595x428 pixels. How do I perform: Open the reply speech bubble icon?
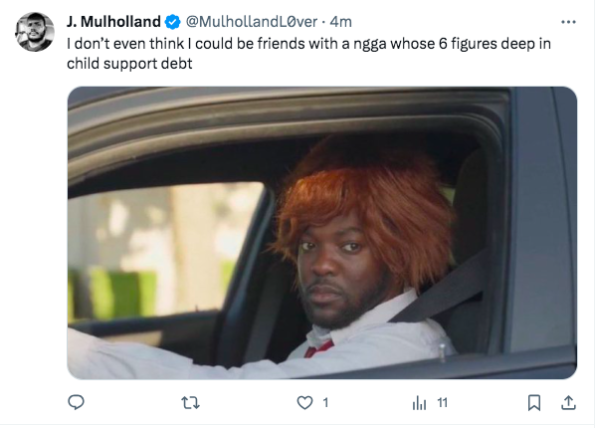pos(76,402)
